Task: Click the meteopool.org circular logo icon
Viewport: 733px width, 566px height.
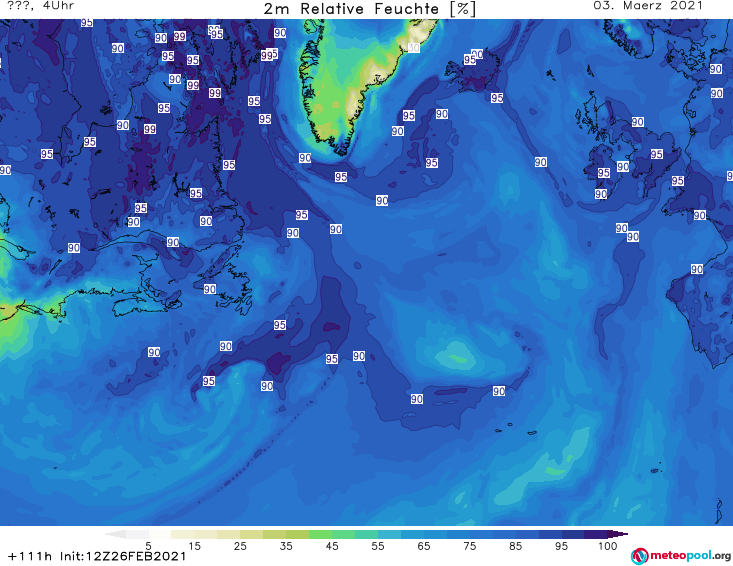Action: pyautogui.click(x=640, y=556)
